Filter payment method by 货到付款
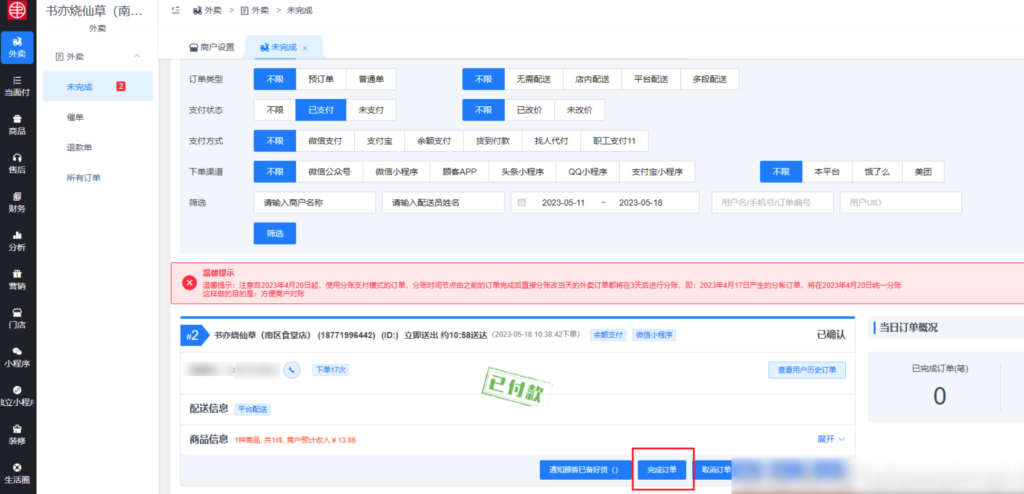Image resolution: width=1024 pixels, height=494 pixels. [492, 141]
